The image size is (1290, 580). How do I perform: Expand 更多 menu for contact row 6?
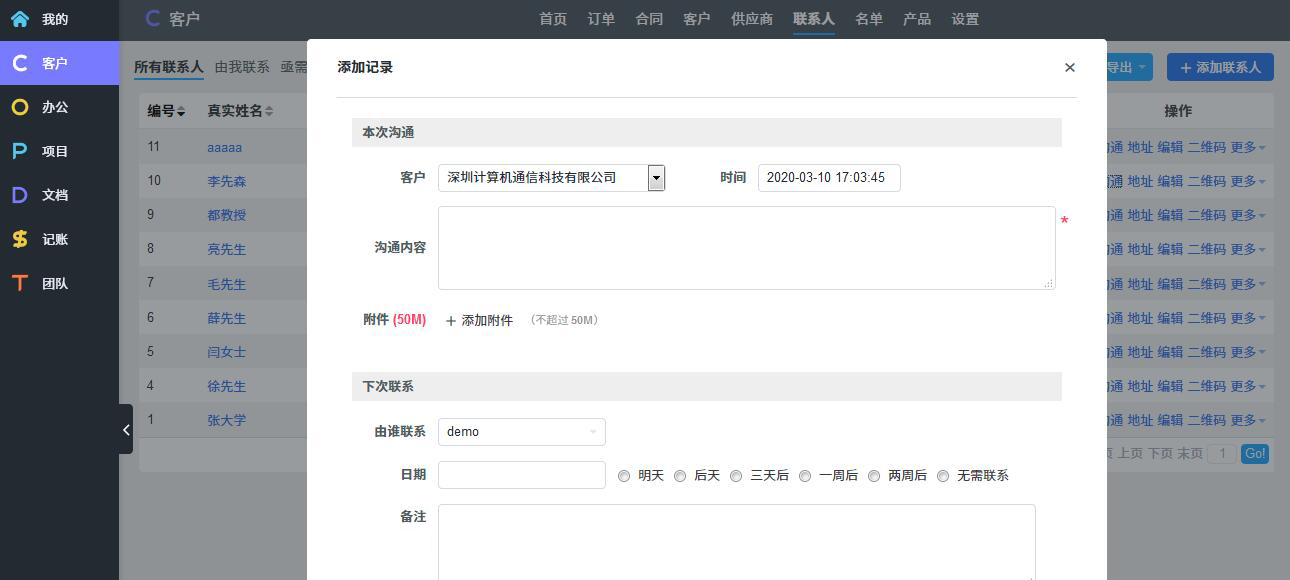tap(1248, 318)
